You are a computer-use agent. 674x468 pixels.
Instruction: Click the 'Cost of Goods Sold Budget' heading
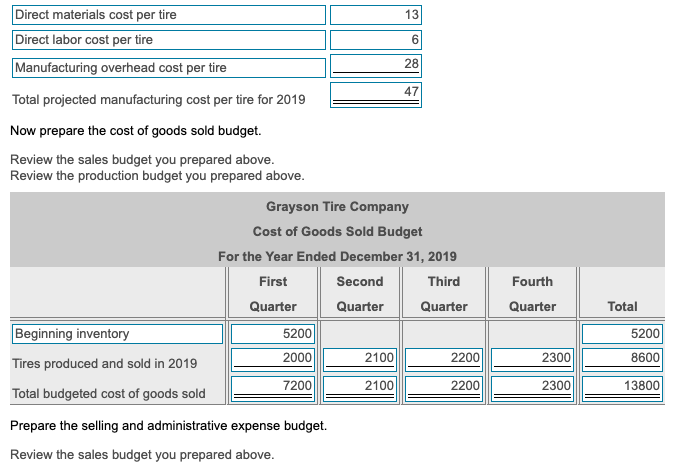point(337,232)
